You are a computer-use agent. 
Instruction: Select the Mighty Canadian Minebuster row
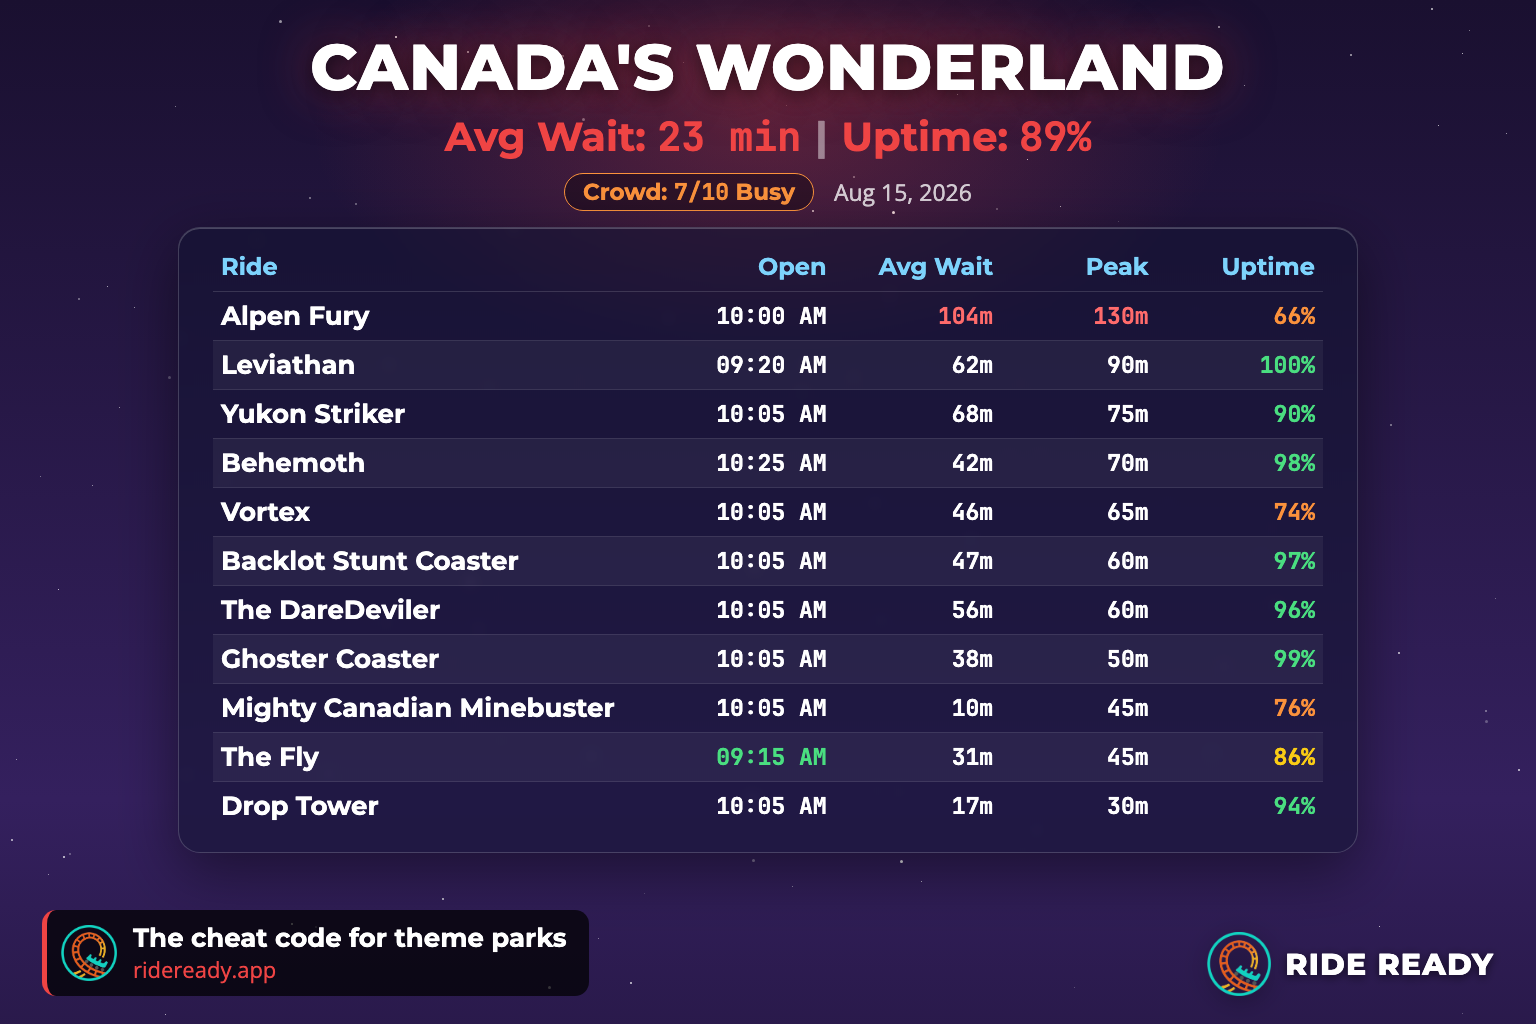tap(768, 708)
